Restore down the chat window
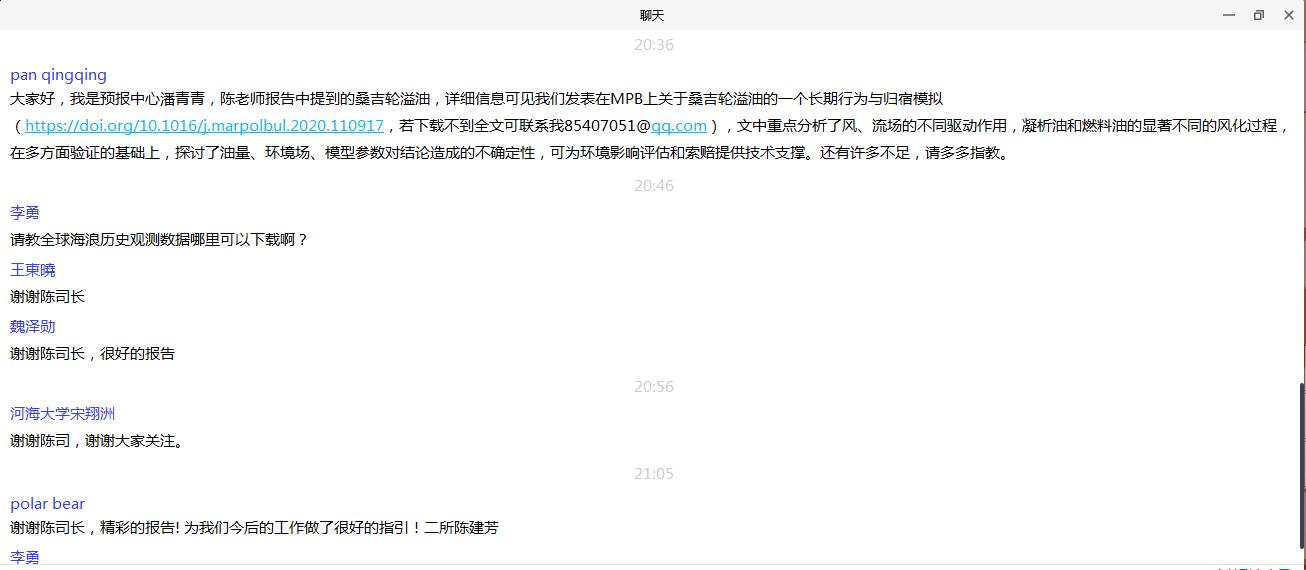Image resolution: width=1306 pixels, height=570 pixels. [1258, 15]
